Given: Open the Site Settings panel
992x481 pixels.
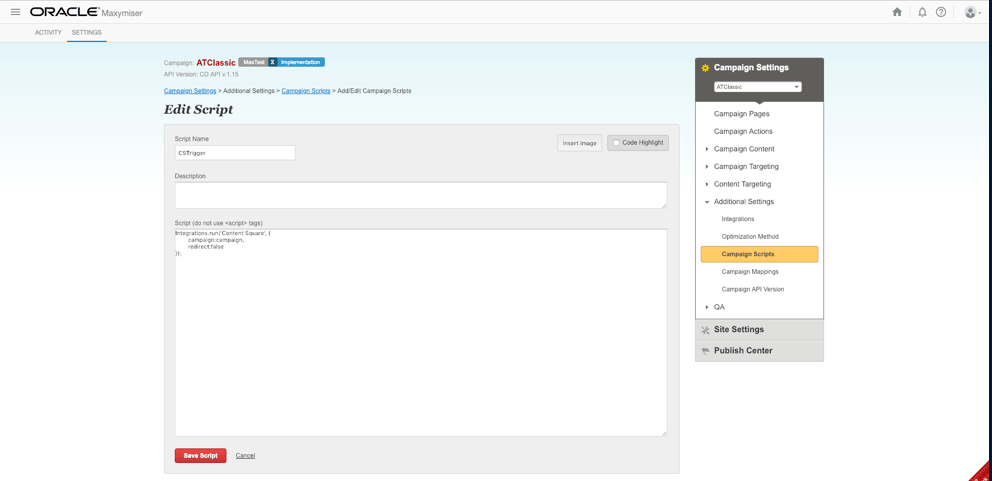Looking at the screenshot, I should pyautogui.click(x=759, y=330).
